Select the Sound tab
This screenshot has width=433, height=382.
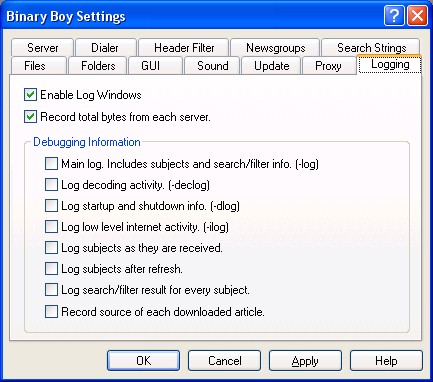[x=212, y=66]
